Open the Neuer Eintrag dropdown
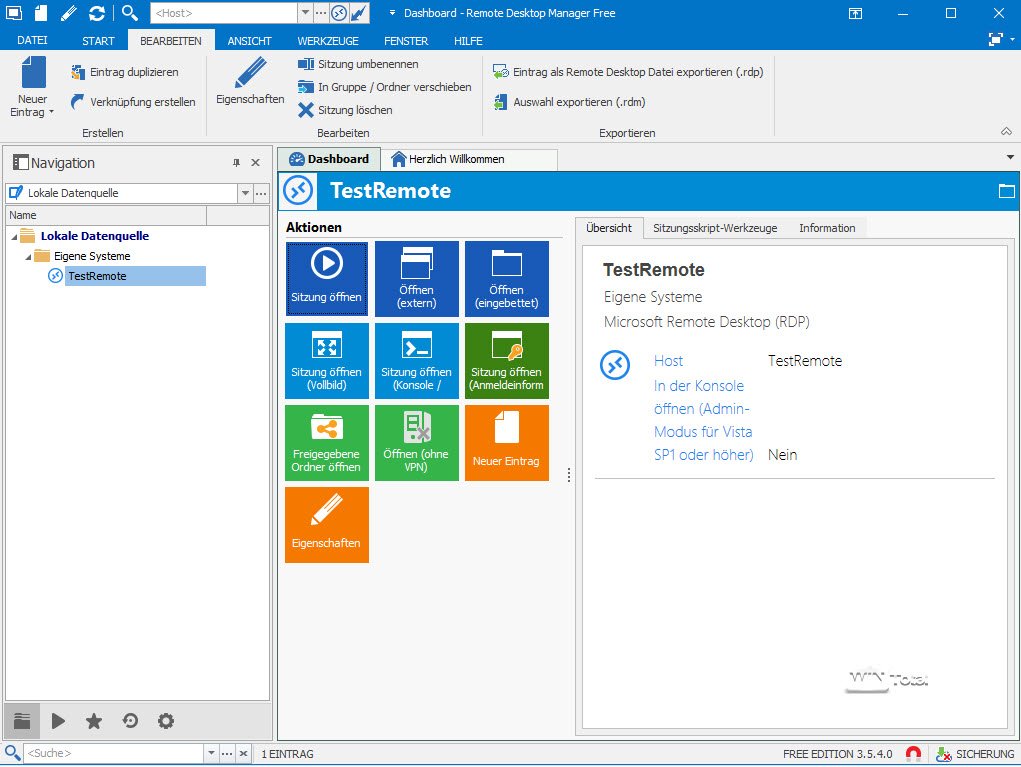Screen dimensions: 1021x767 point(33,112)
